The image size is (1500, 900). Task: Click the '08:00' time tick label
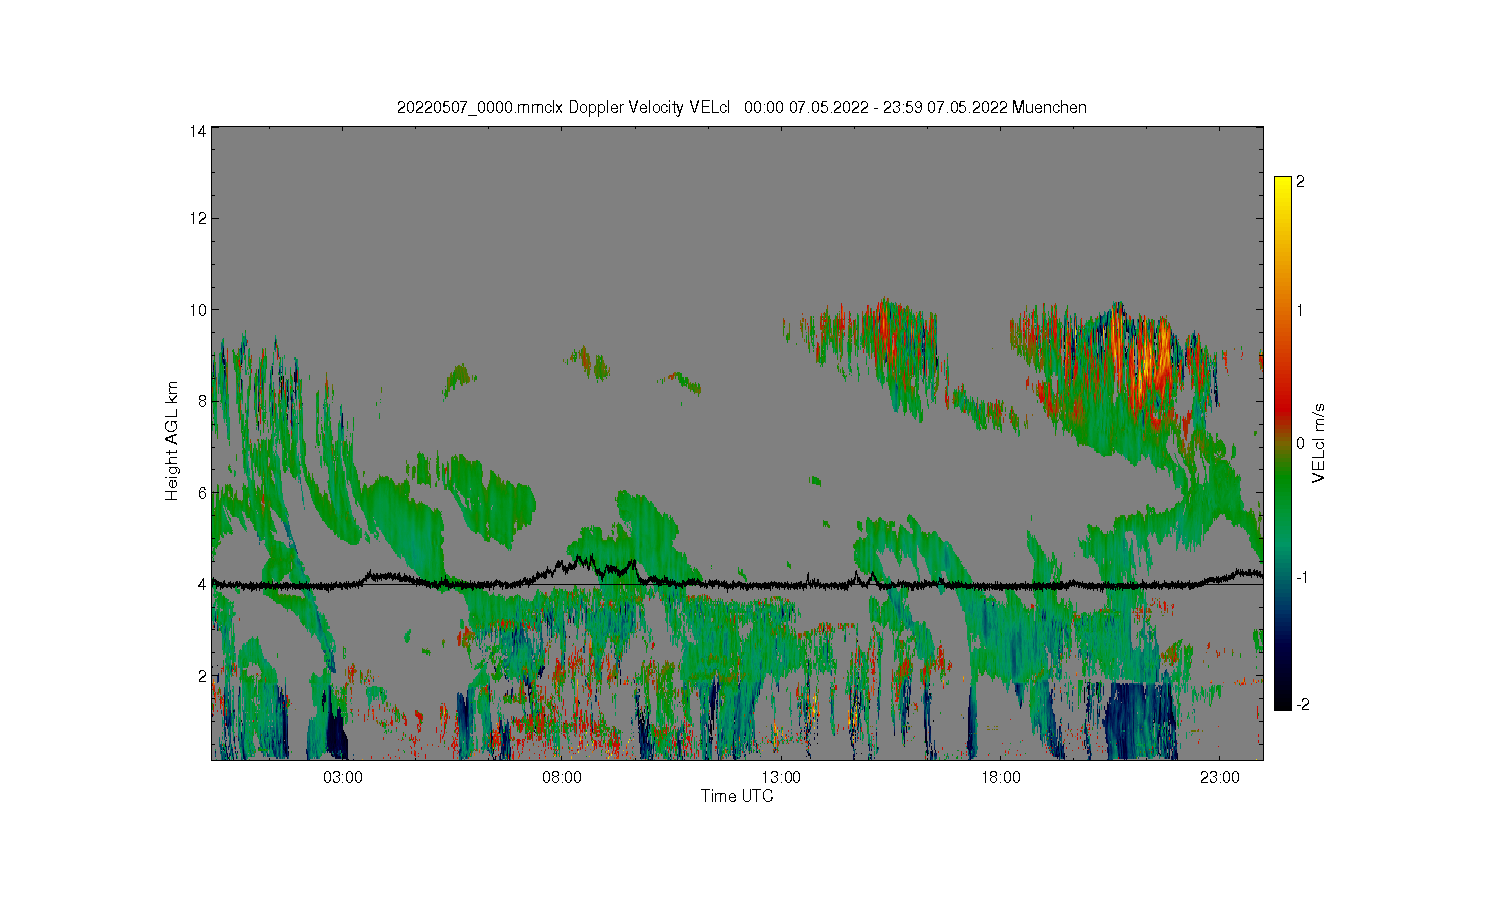coord(562,778)
